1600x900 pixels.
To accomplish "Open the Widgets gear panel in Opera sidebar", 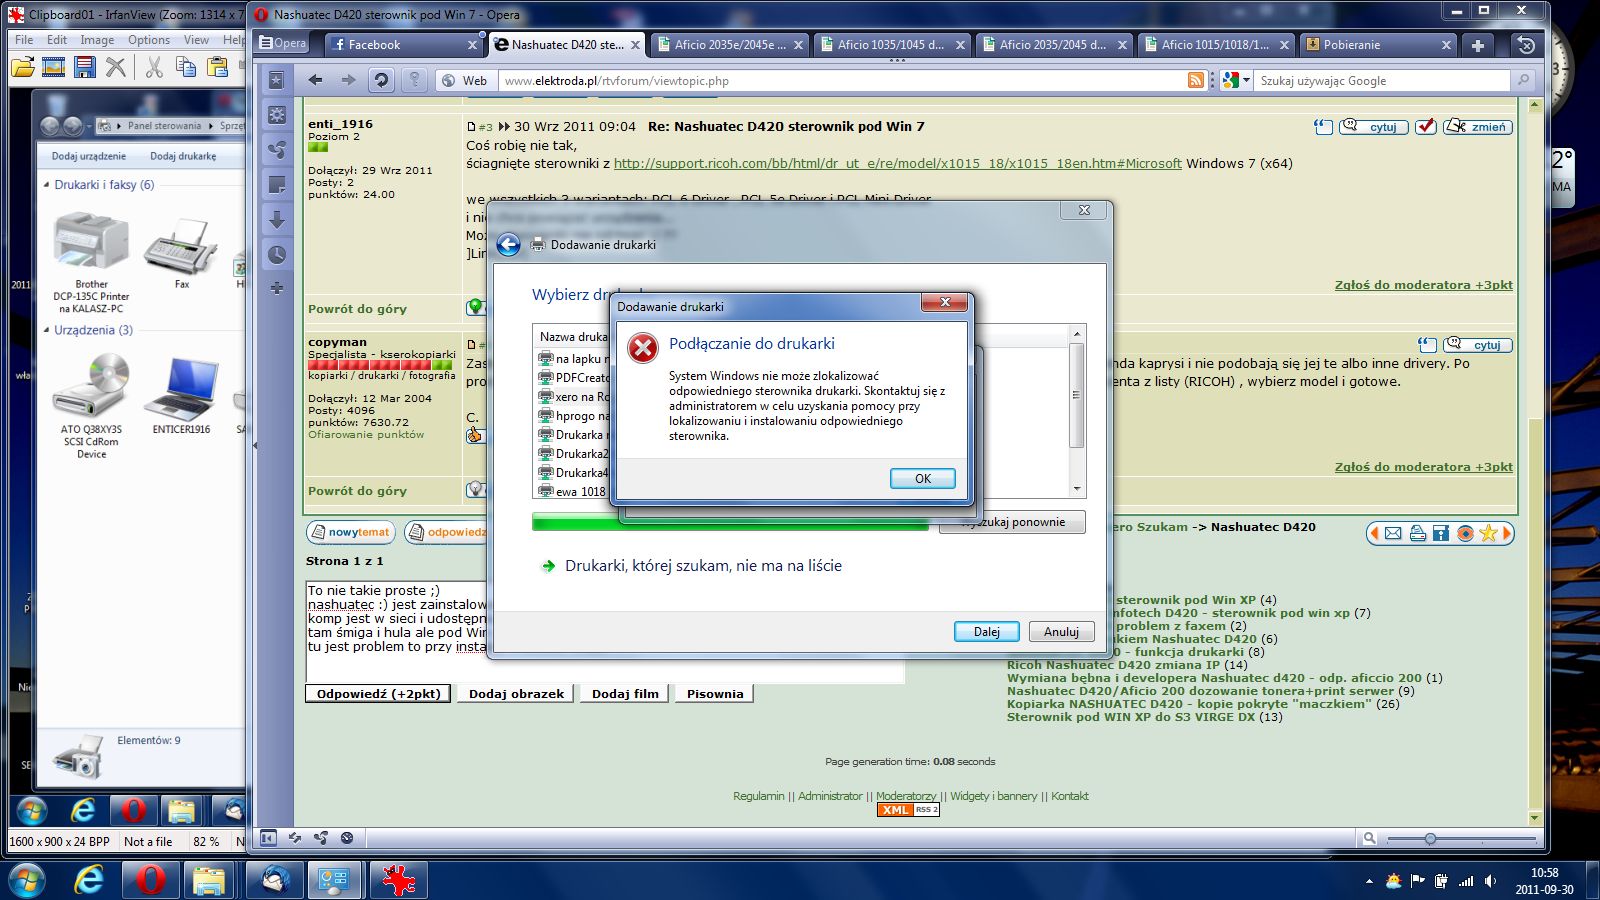I will click(x=277, y=115).
